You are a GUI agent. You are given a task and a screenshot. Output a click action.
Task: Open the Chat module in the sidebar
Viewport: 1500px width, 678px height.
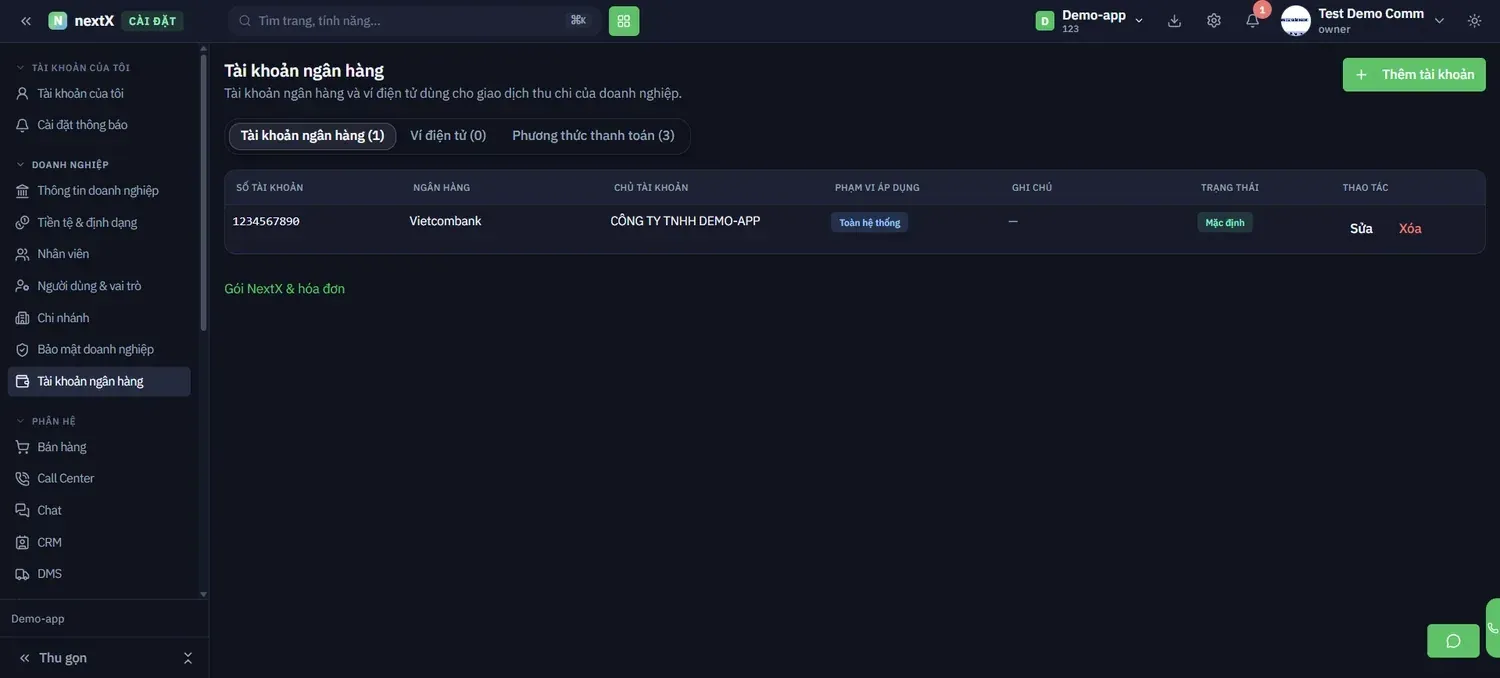point(99,510)
